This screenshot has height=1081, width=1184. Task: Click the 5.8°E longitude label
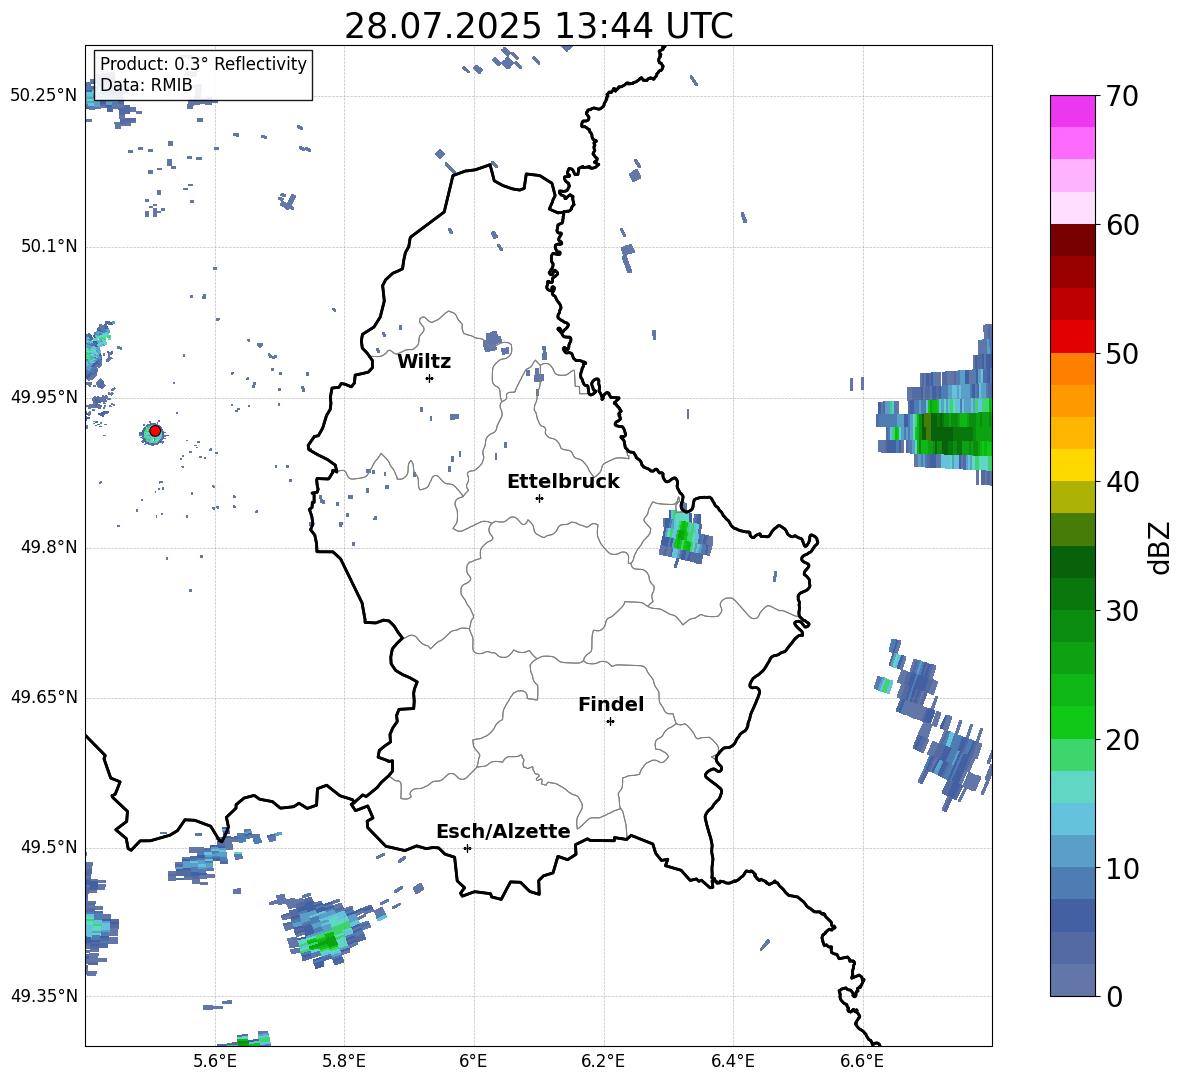(x=344, y=1061)
